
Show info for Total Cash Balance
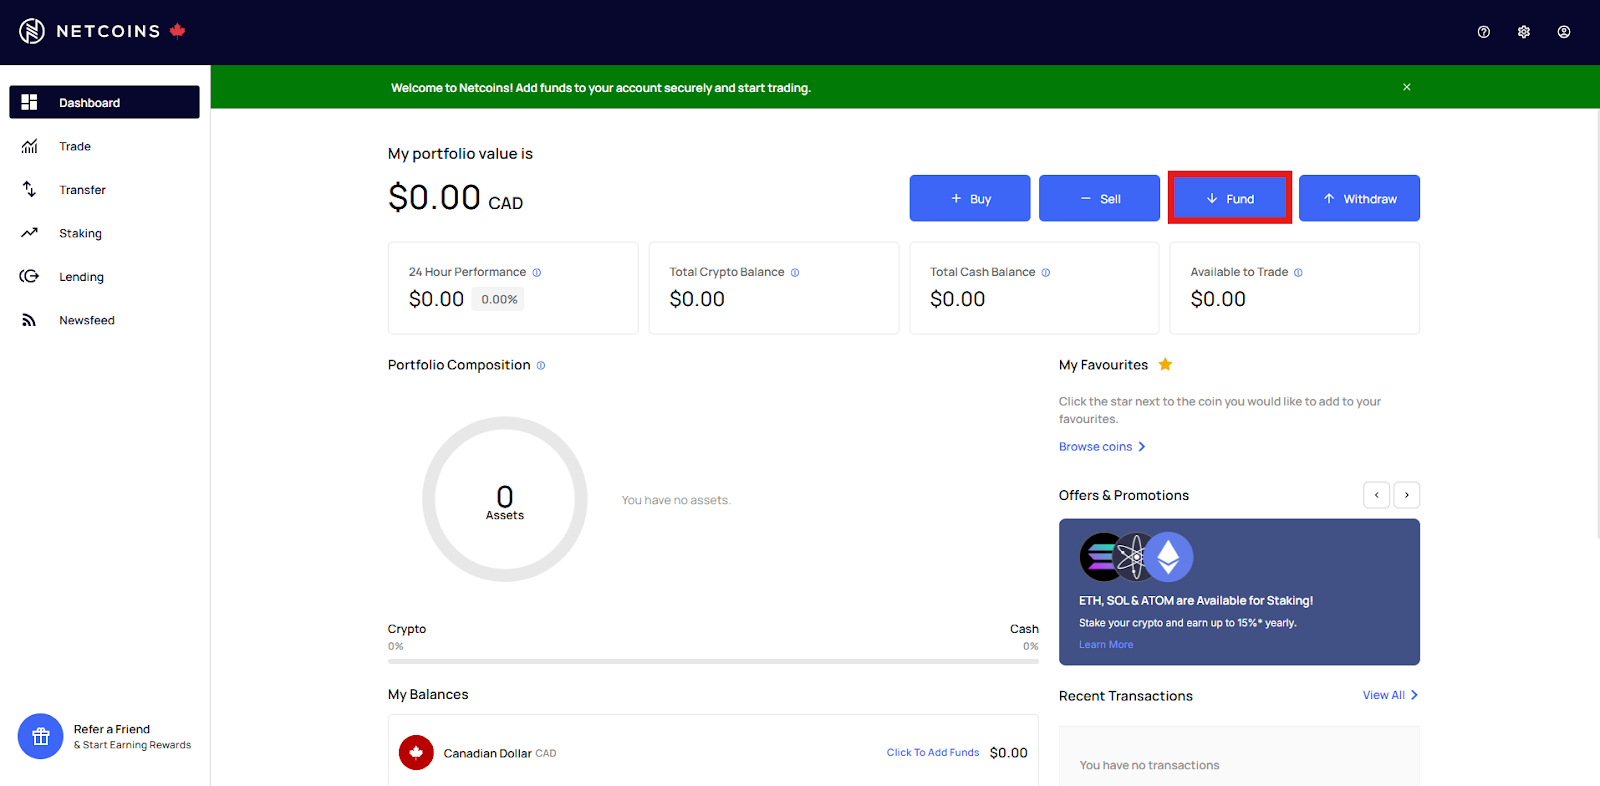(1046, 272)
